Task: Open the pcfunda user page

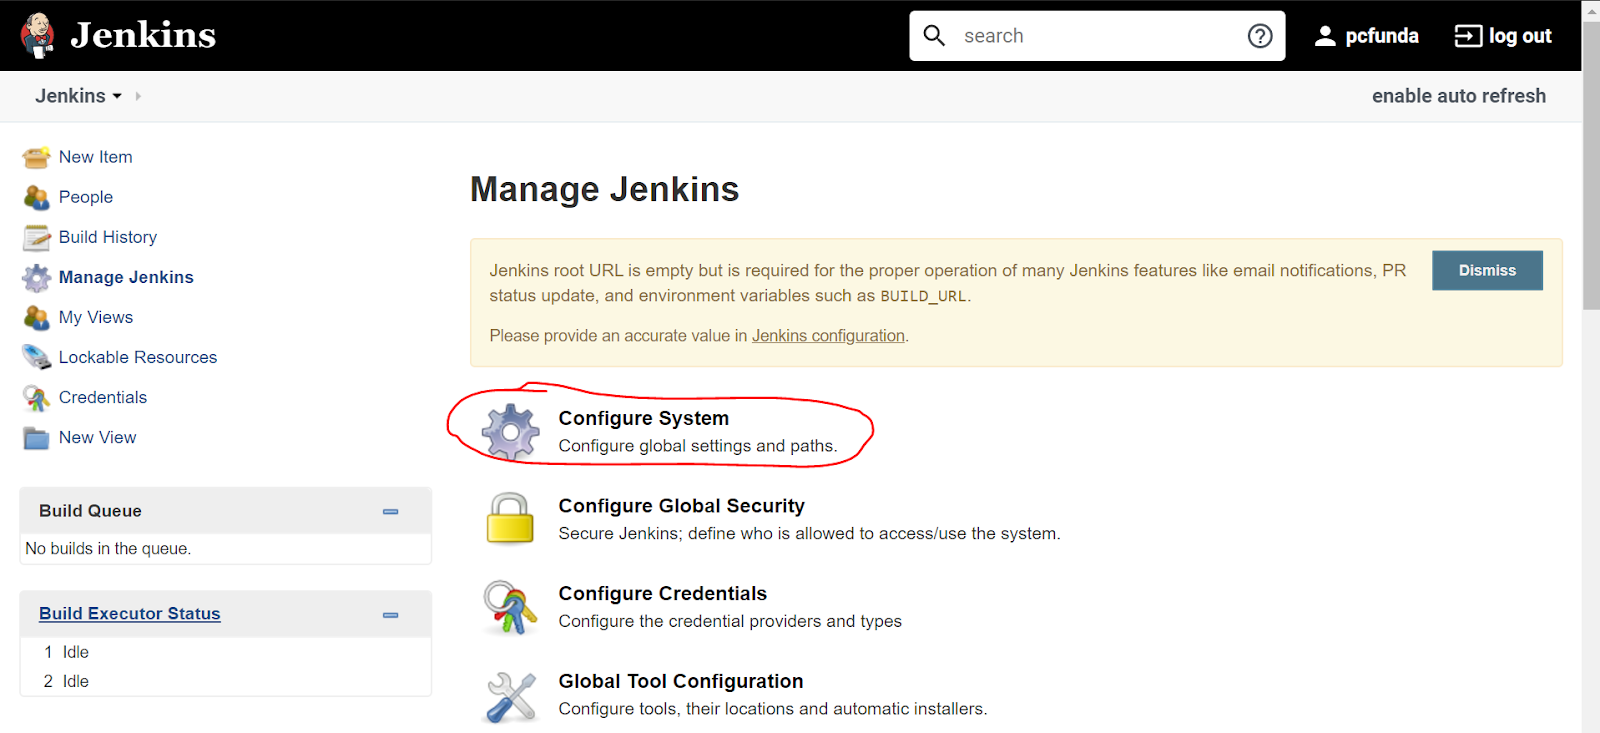Action: pos(1382,36)
